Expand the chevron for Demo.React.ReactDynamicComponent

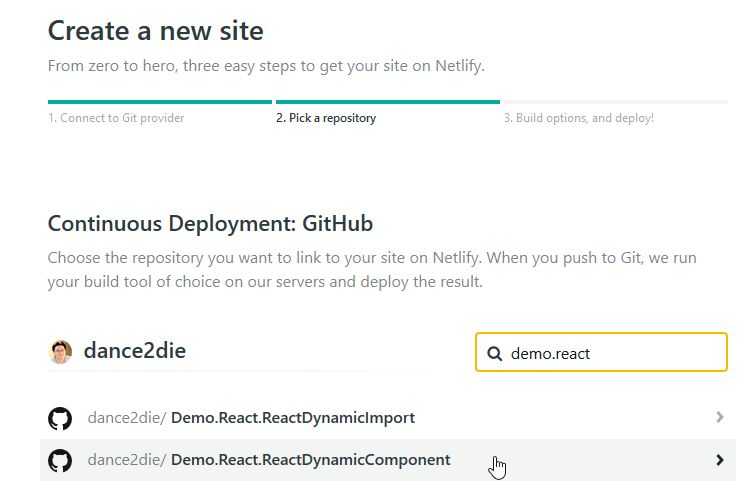[x=720, y=460]
